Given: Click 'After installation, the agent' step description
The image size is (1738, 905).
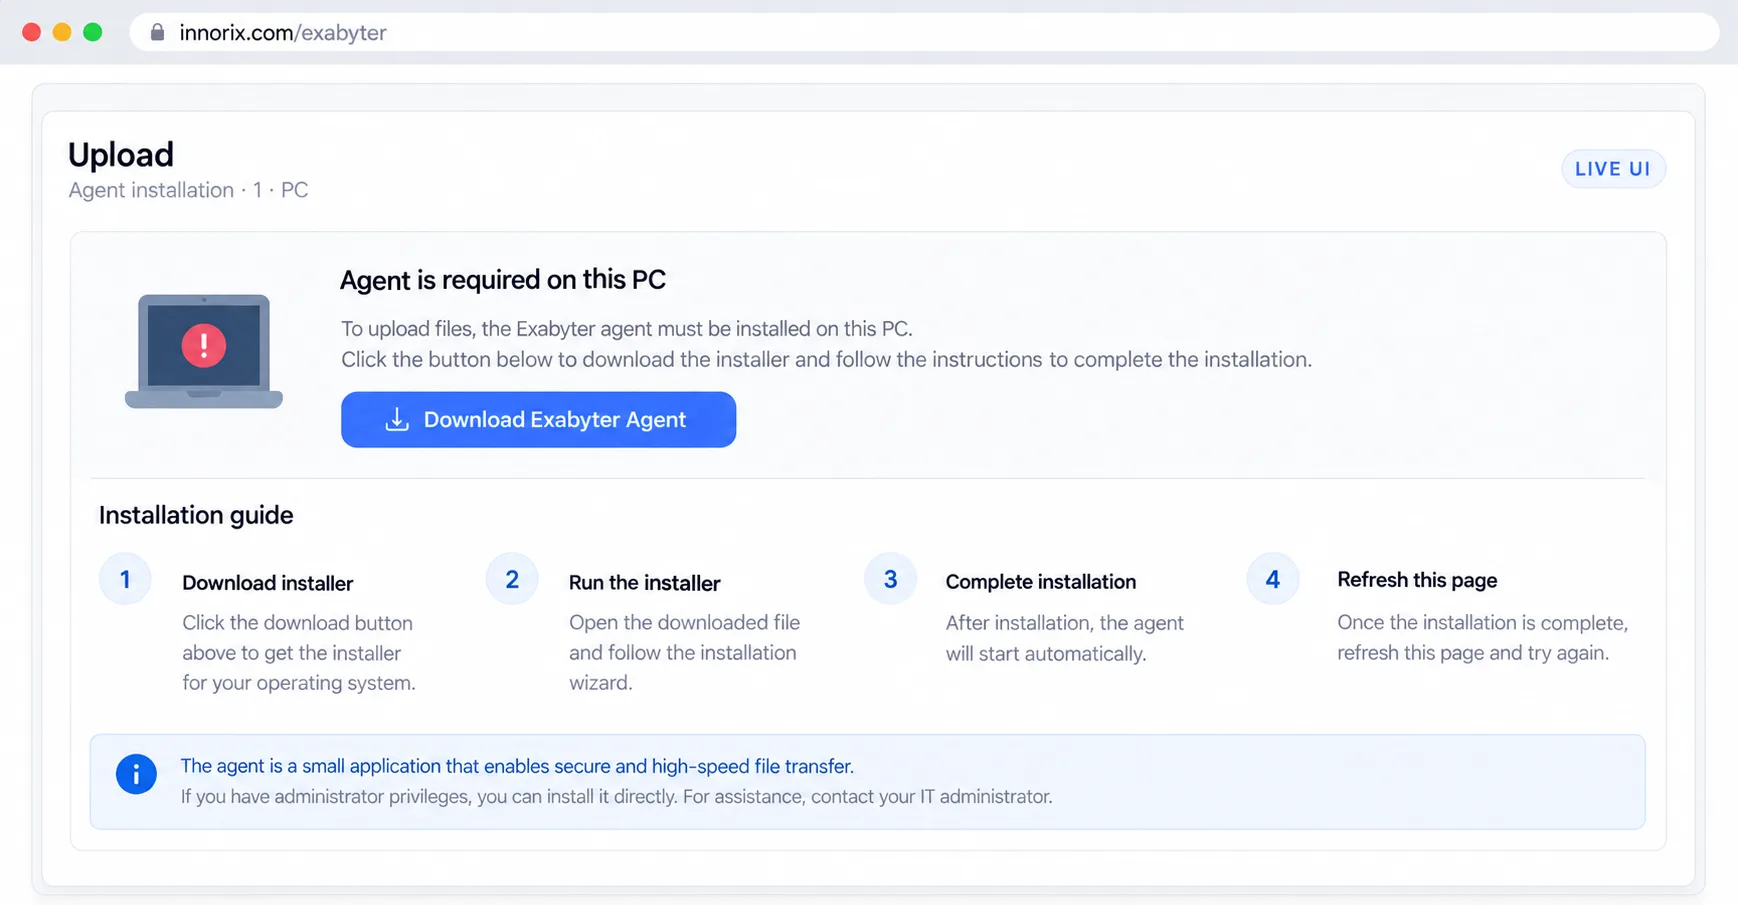Looking at the screenshot, I should pyautogui.click(x=1065, y=638).
